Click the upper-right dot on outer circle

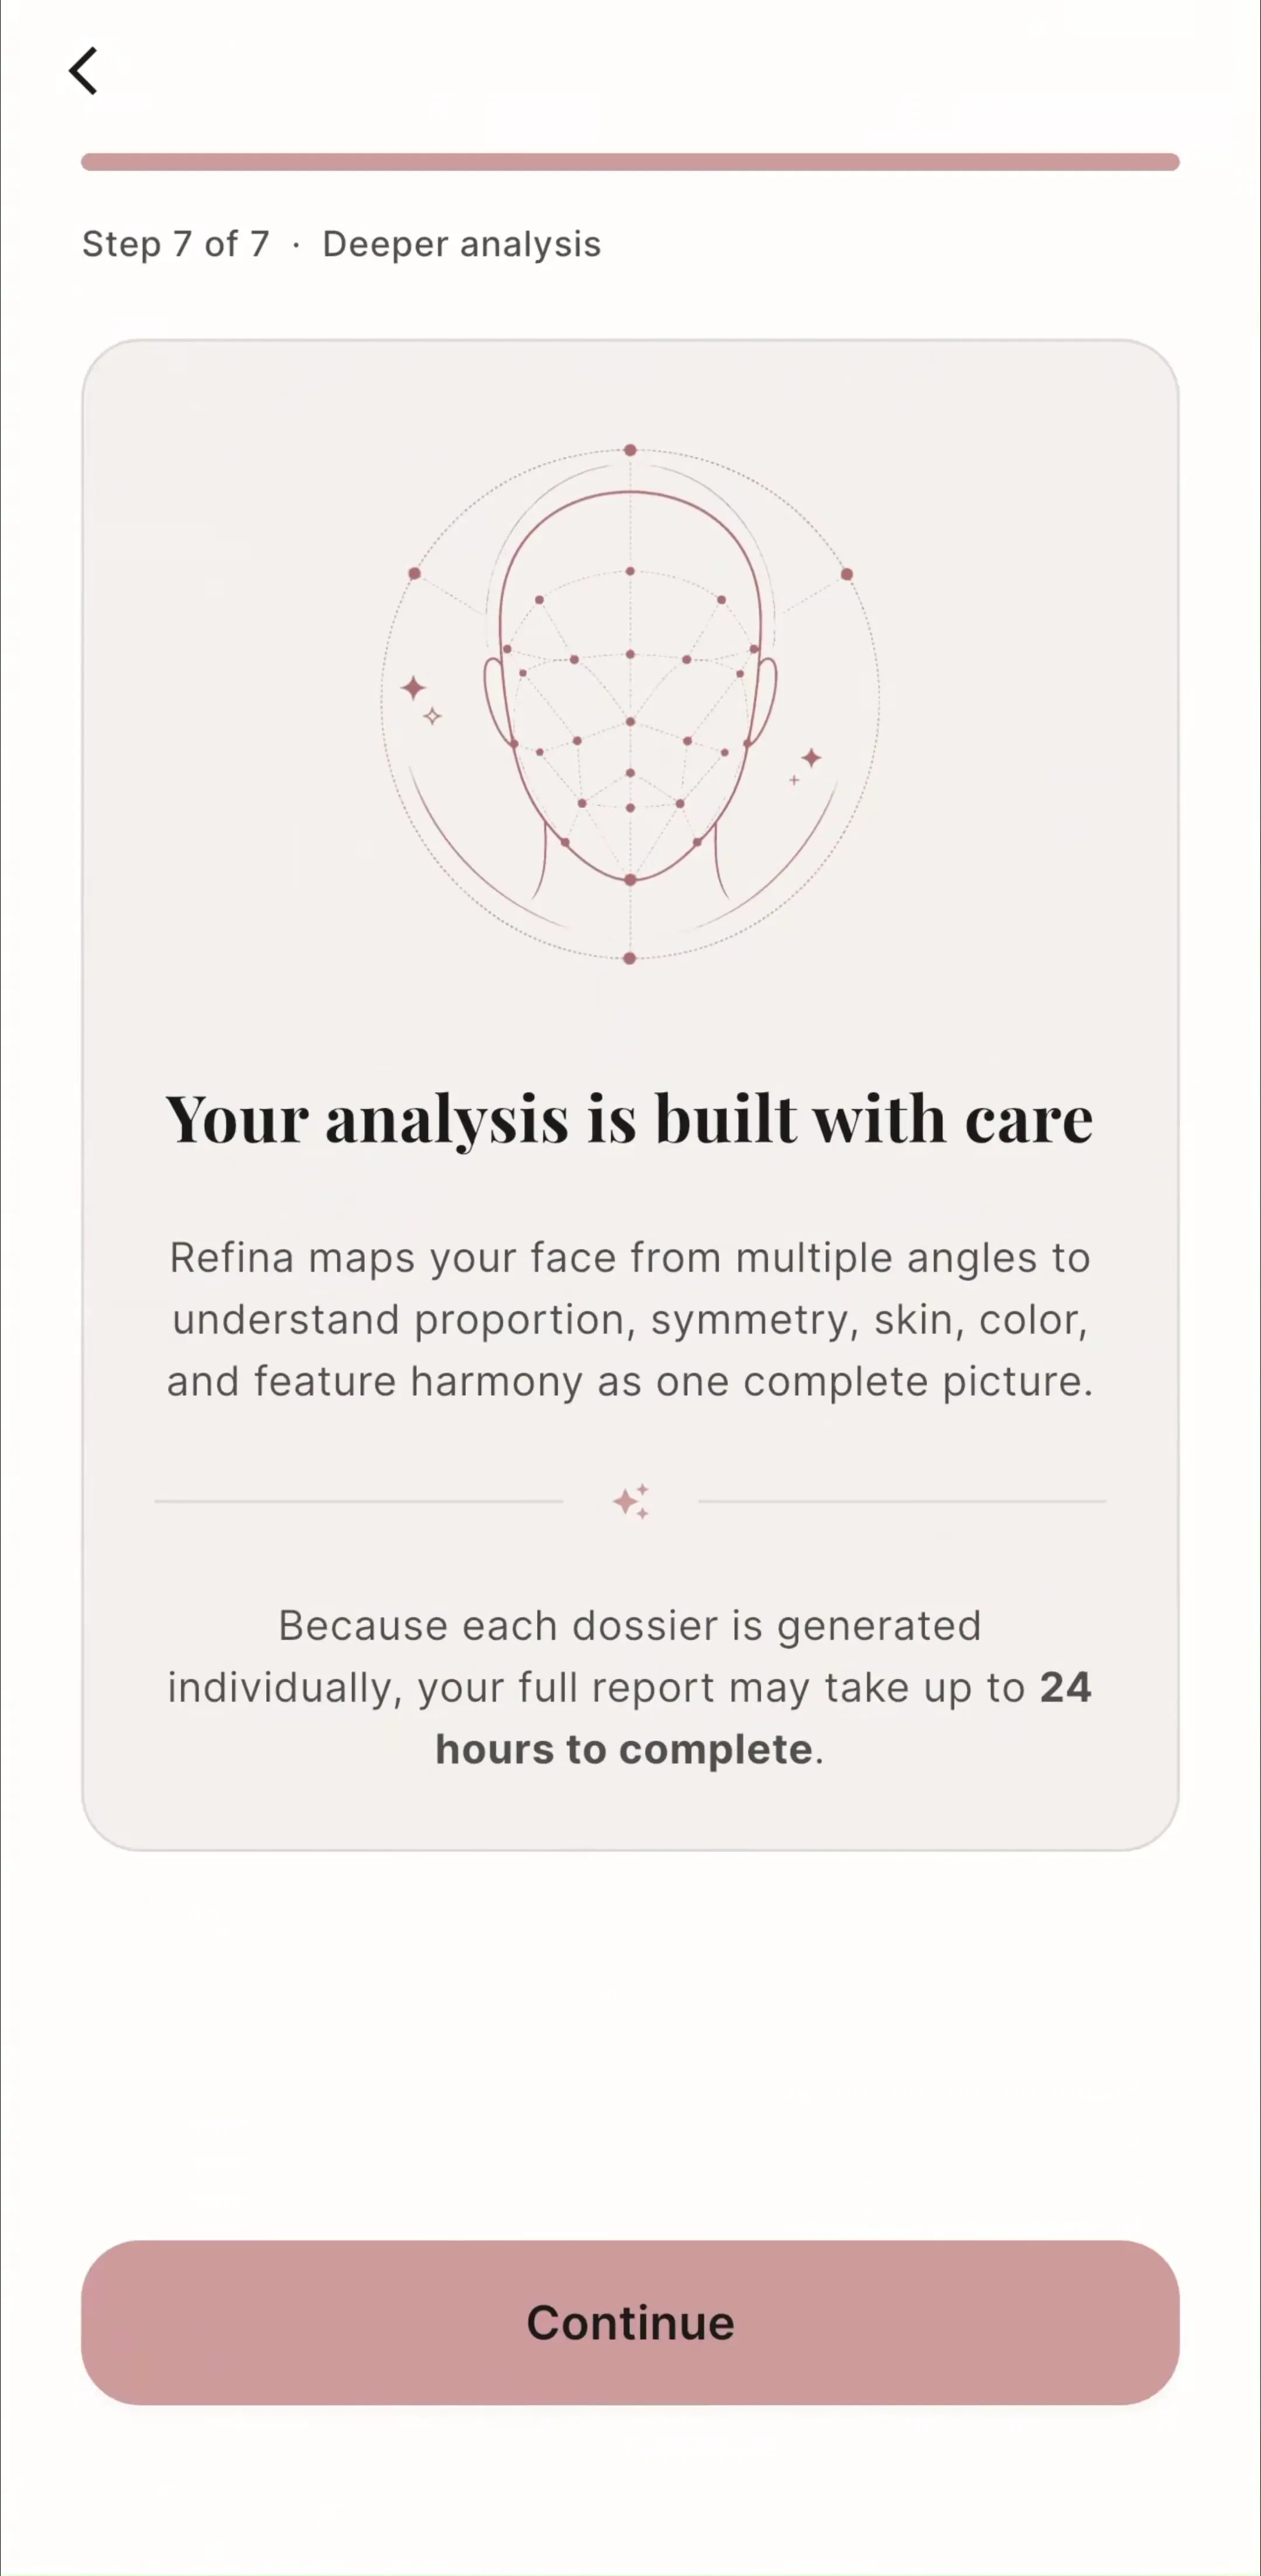[x=847, y=574]
